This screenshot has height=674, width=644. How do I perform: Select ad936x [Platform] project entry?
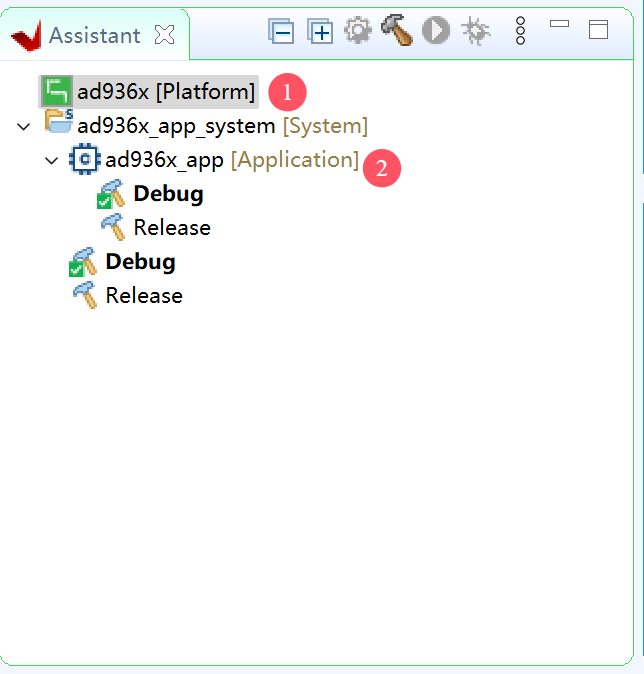click(166, 92)
